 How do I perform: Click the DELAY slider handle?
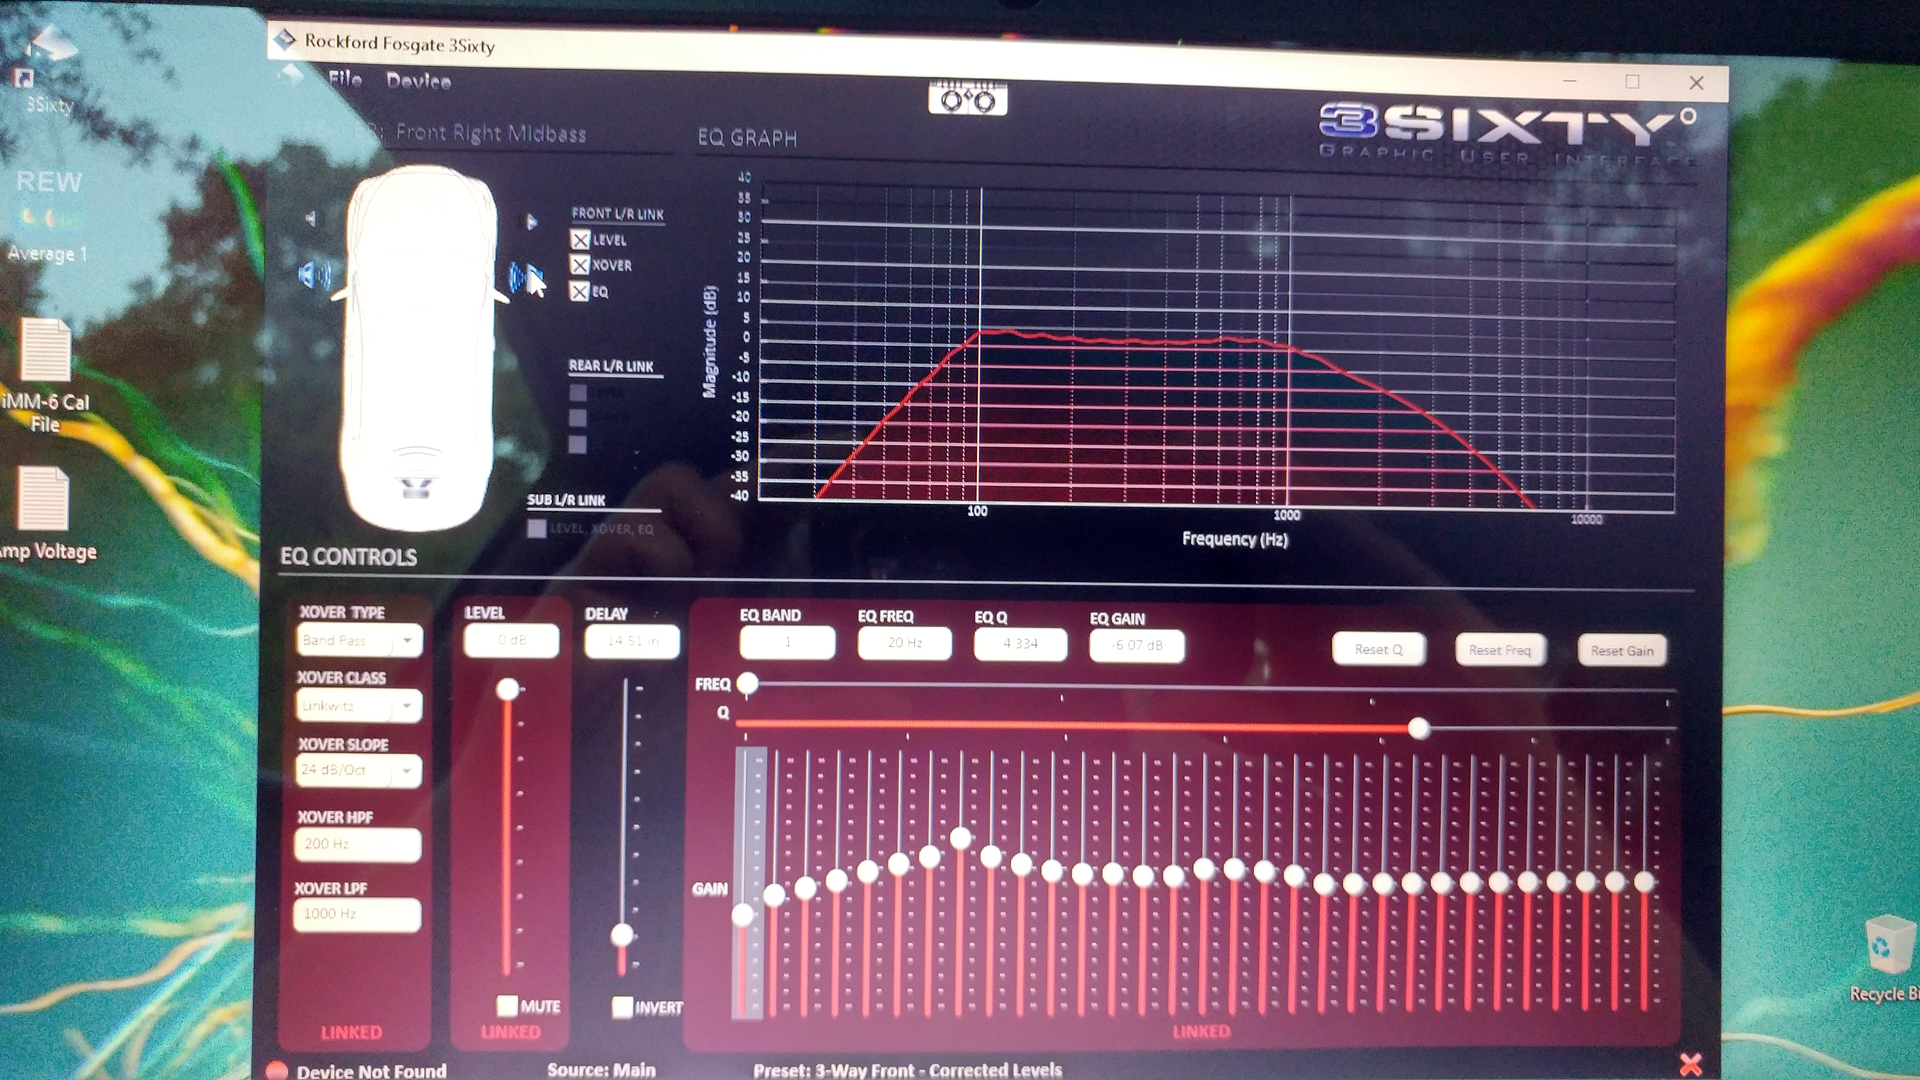point(622,935)
